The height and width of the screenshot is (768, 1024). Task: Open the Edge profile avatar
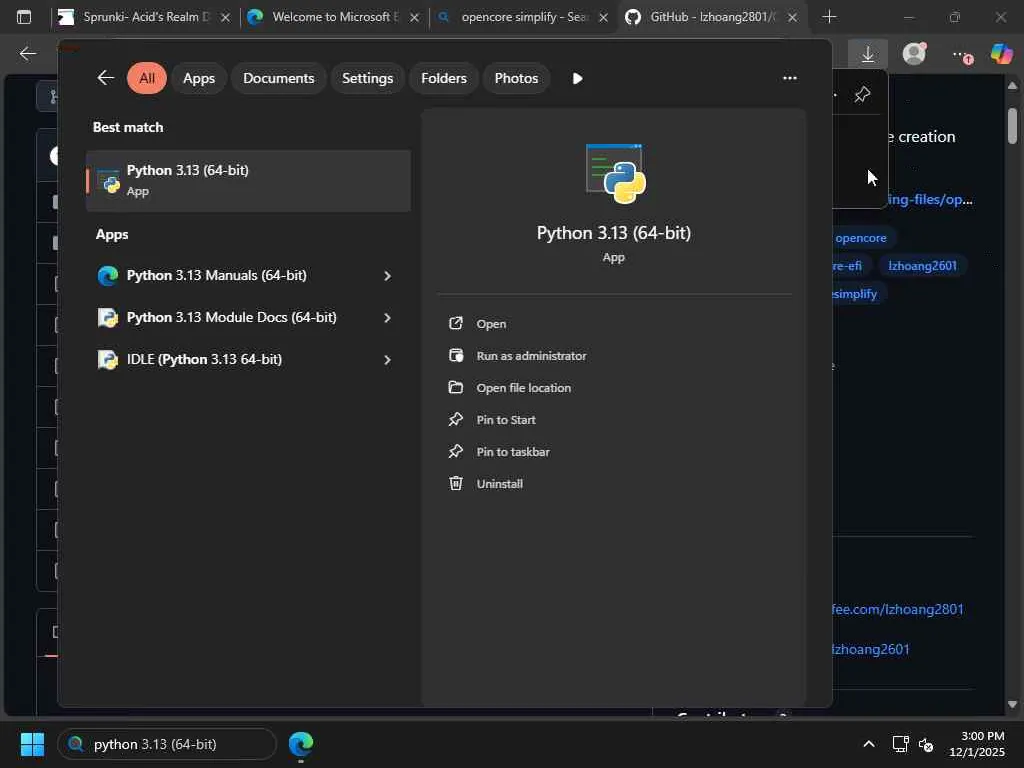[x=914, y=54]
